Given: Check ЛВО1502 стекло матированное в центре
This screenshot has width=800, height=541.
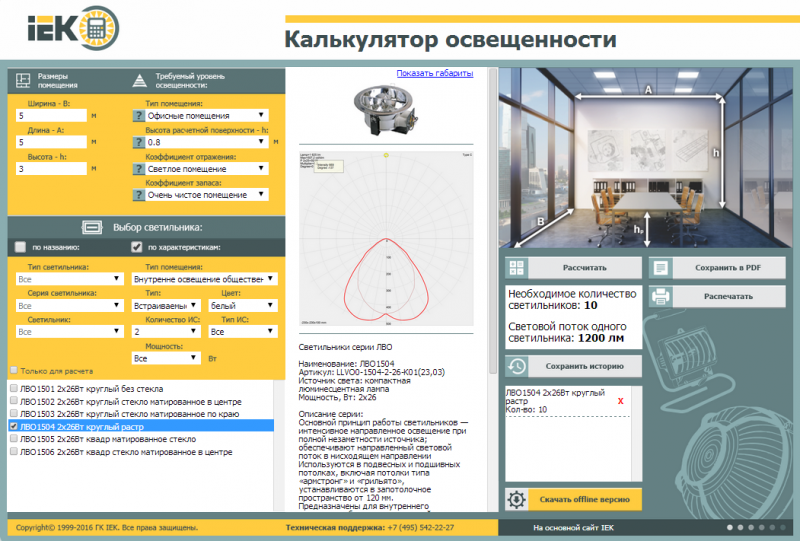Looking at the screenshot, I should (14, 401).
